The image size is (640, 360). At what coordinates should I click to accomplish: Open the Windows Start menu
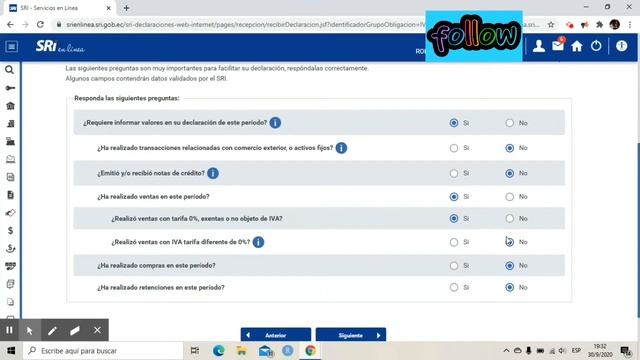11,351
